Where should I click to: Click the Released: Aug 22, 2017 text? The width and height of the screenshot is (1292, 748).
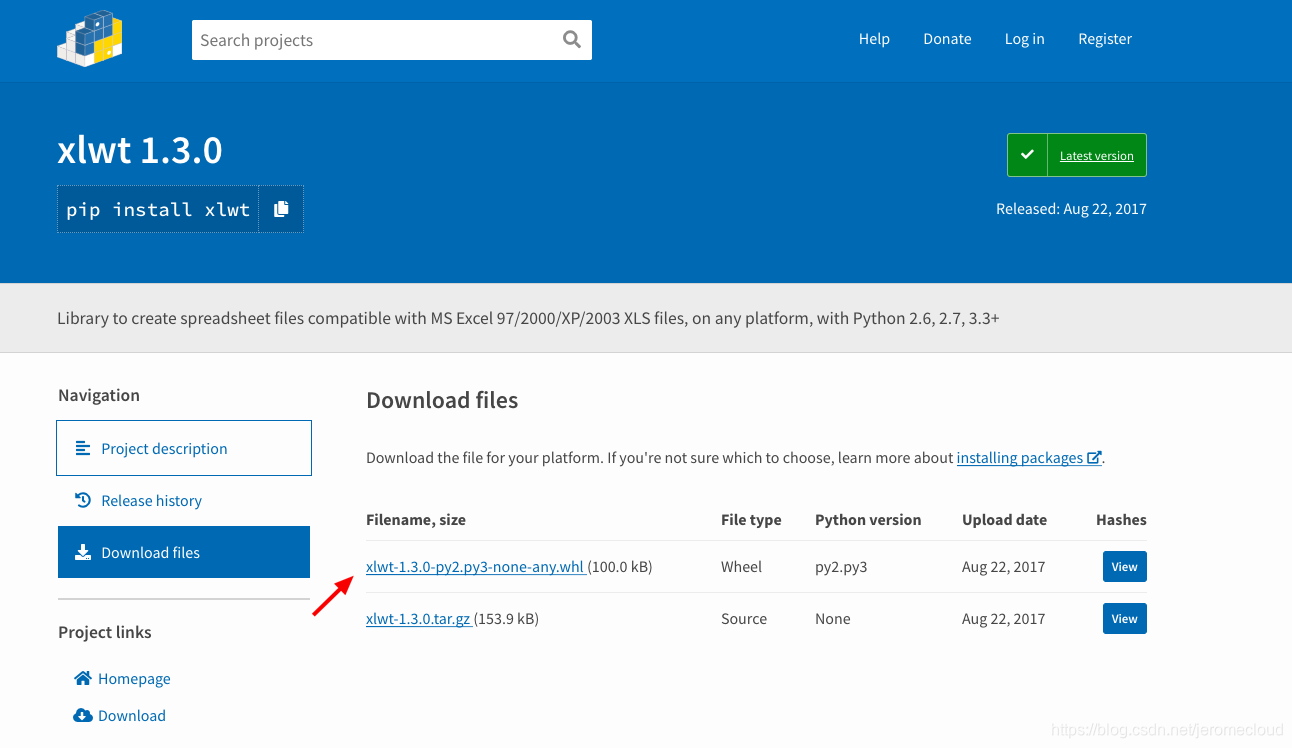(1071, 209)
